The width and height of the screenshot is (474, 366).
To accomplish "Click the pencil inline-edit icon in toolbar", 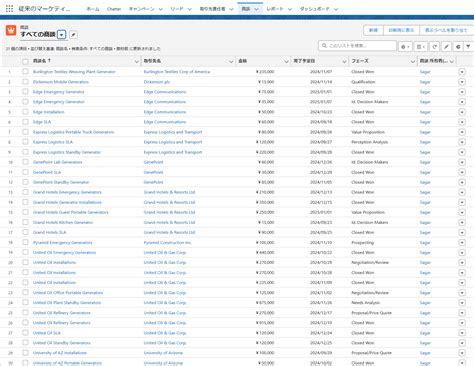I will pyautogui.click(x=446, y=47).
